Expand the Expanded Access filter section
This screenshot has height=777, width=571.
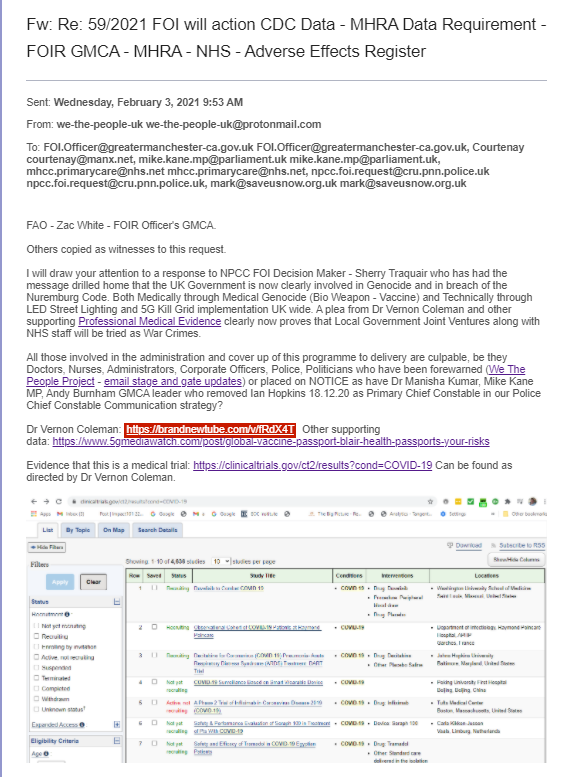coord(117,724)
